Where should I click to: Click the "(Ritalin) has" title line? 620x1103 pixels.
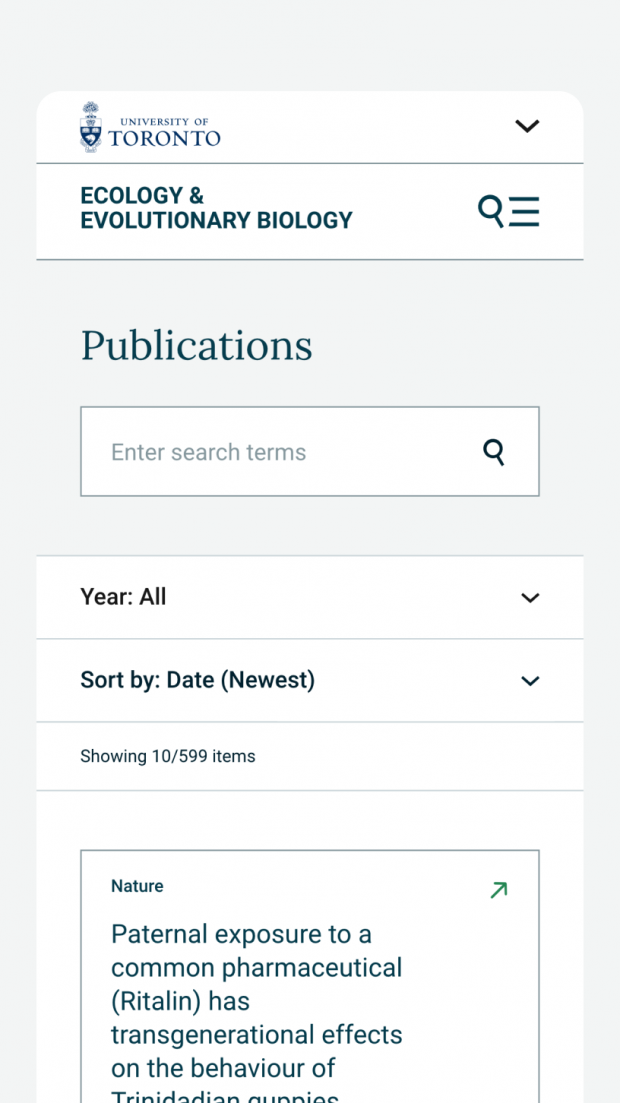(180, 1001)
